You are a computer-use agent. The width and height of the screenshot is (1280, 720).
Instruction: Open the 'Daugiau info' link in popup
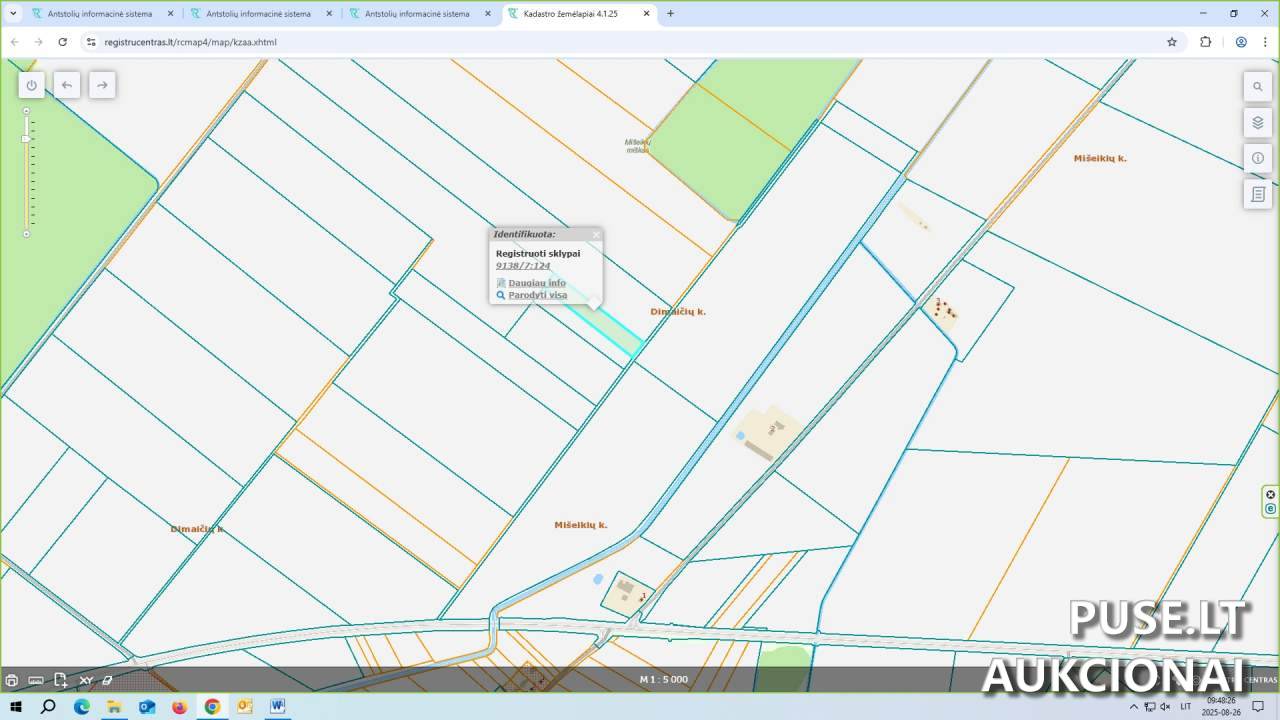click(536, 283)
